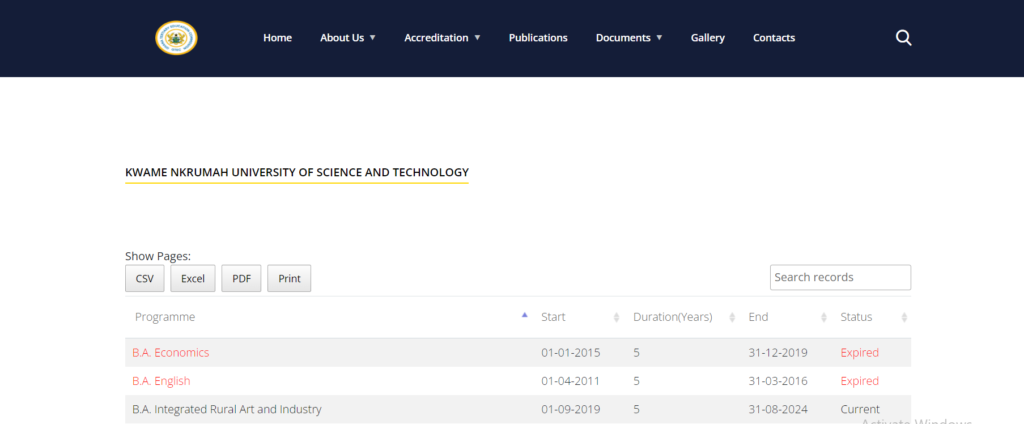
Task: Click the start date 01-04-2011
Action: click(x=571, y=381)
